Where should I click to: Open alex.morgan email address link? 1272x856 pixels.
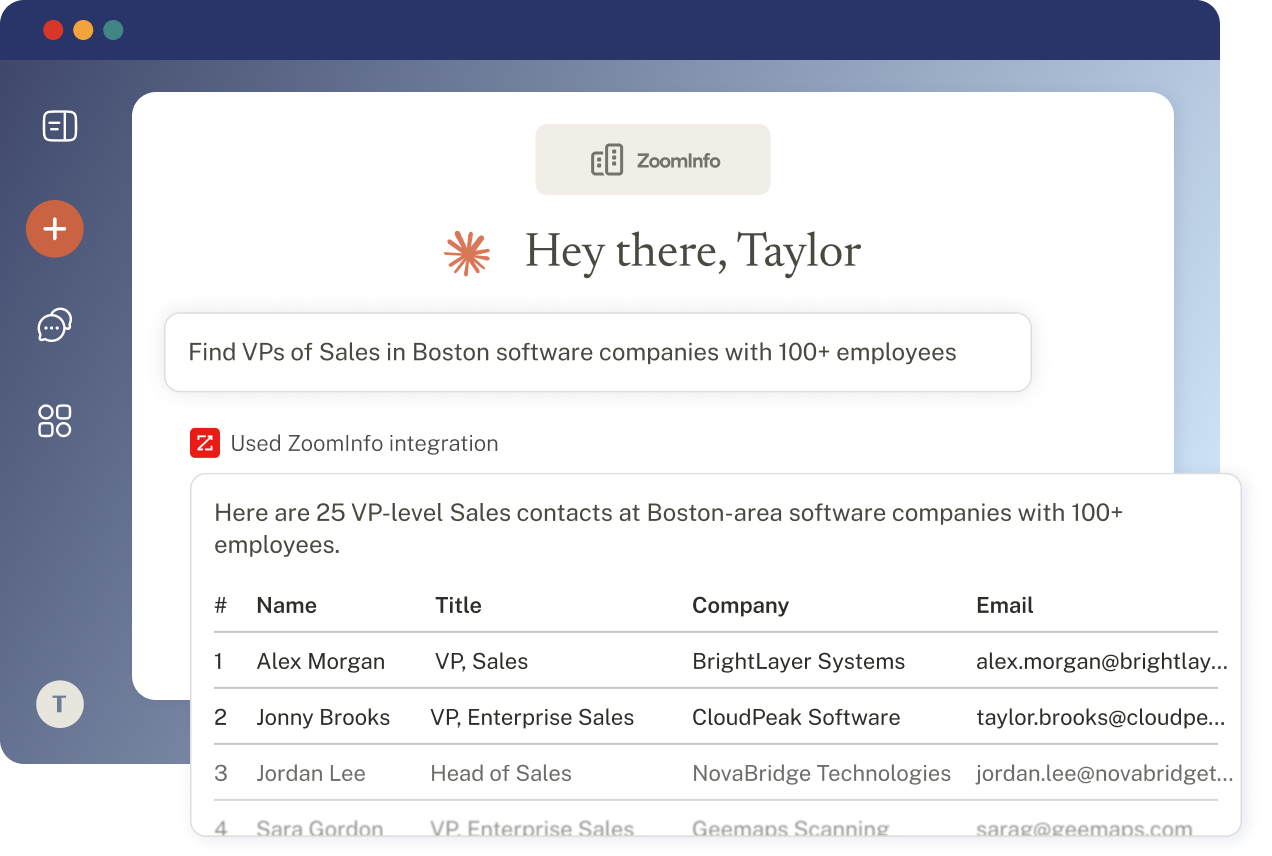pyautogui.click(x=1102, y=661)
